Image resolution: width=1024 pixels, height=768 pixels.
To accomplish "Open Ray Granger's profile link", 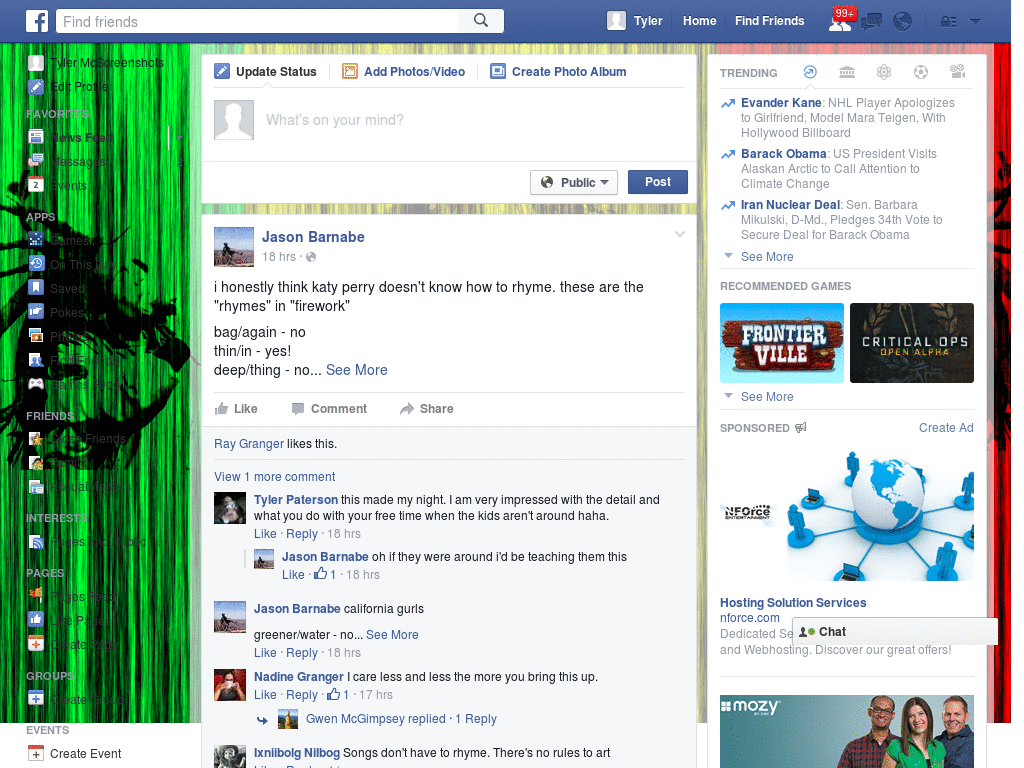I will [x=249, y=444].
